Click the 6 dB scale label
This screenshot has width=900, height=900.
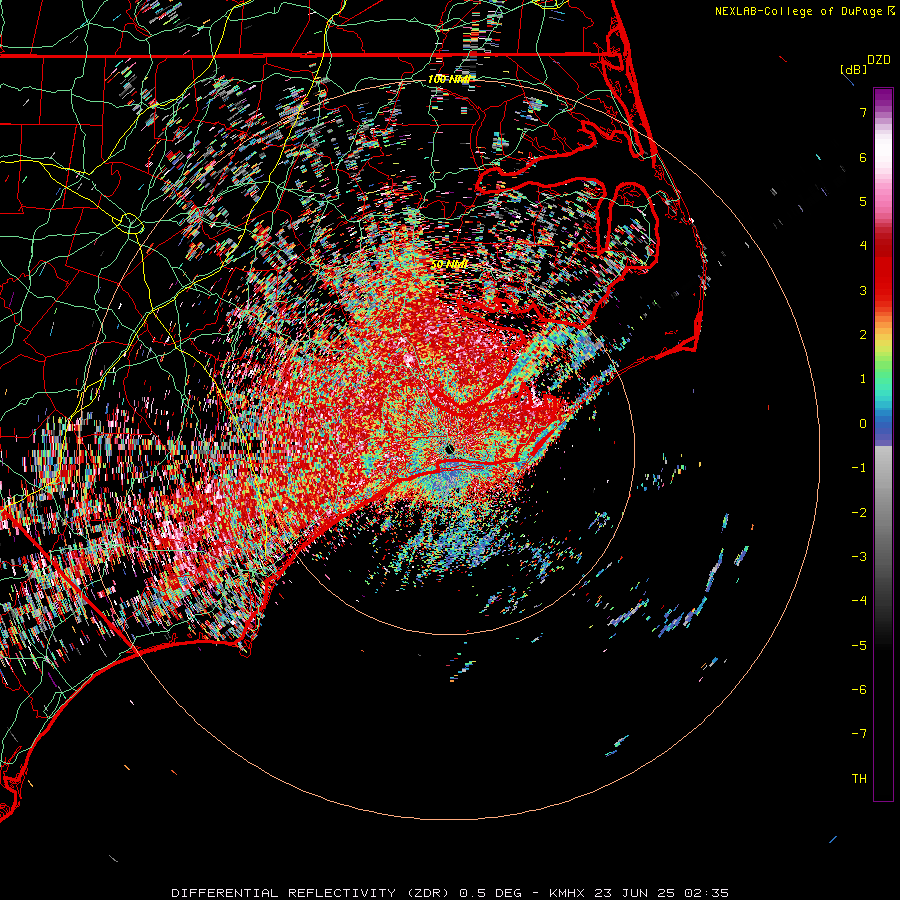(863, 157)
